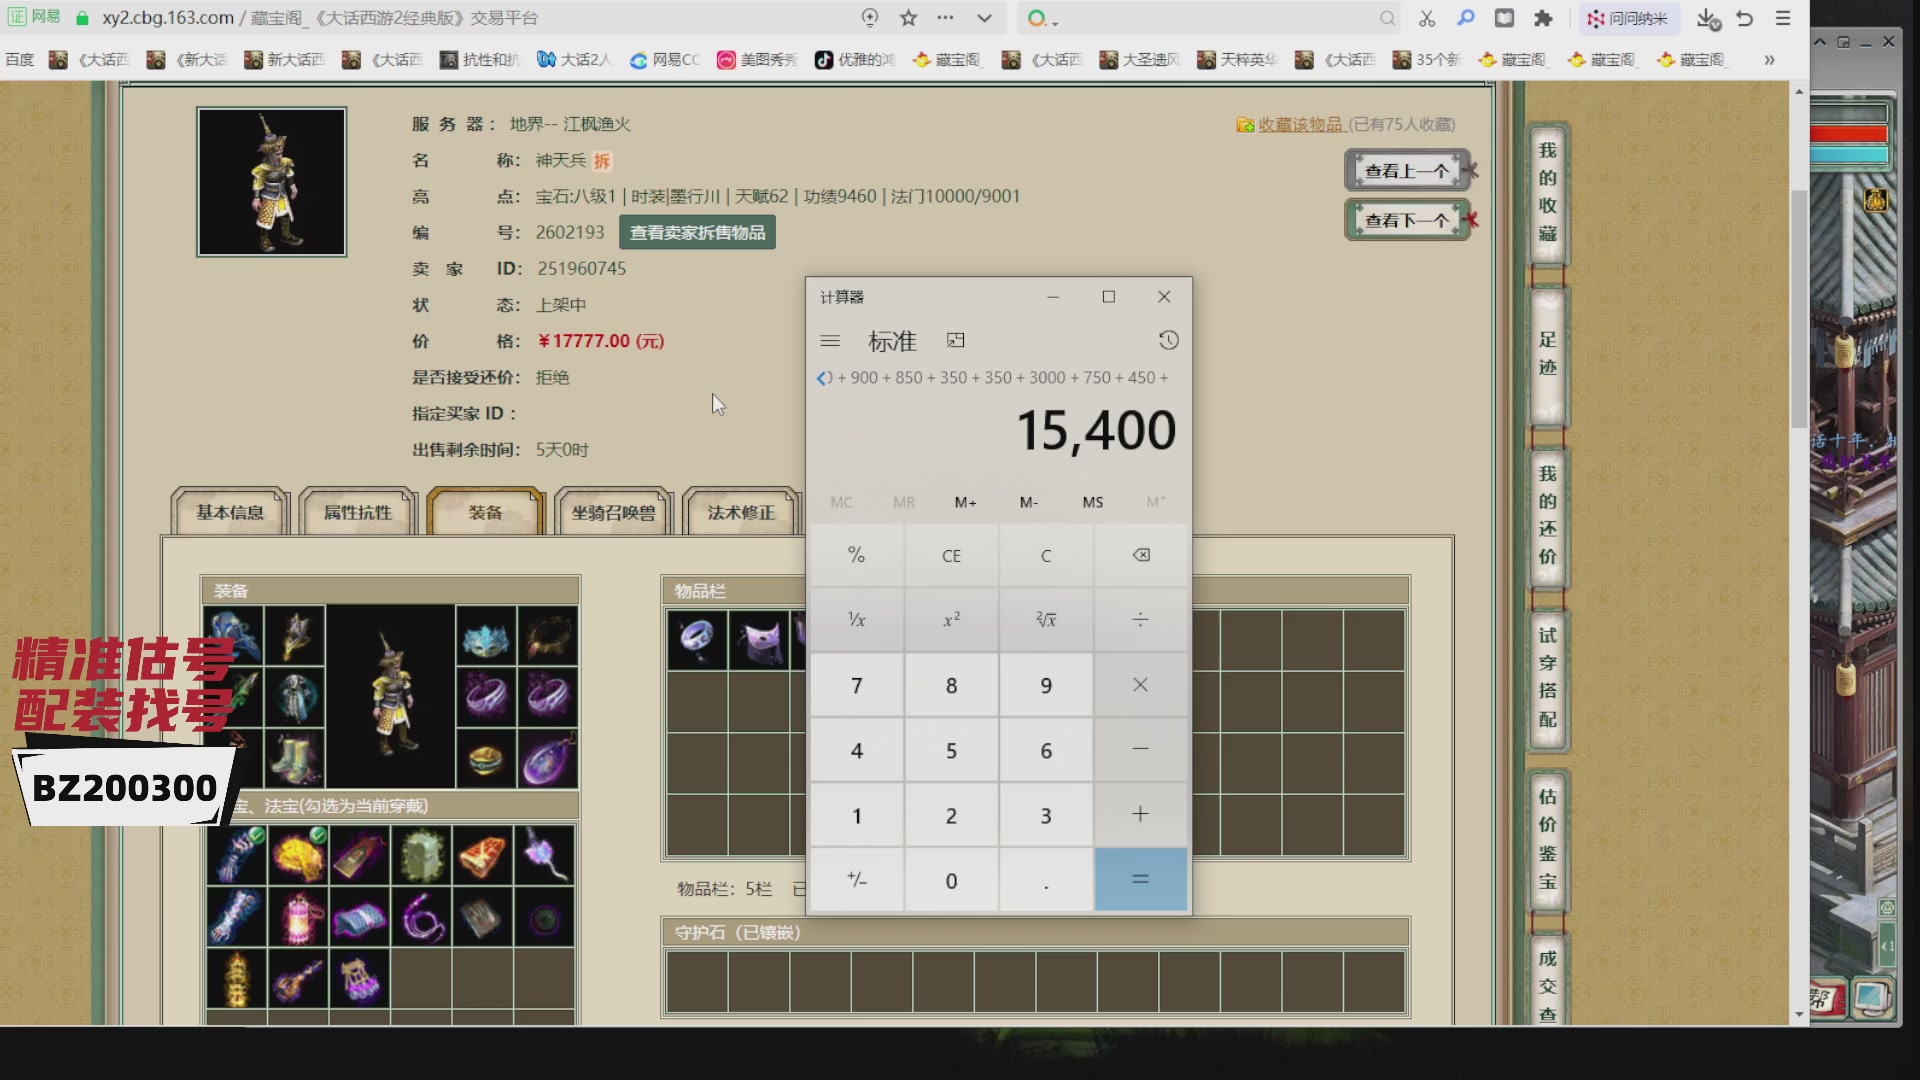Viewport: 1920px width, 1080px height.
Task: Open calculator hamburger navigation menu
Action: (830, 341)
